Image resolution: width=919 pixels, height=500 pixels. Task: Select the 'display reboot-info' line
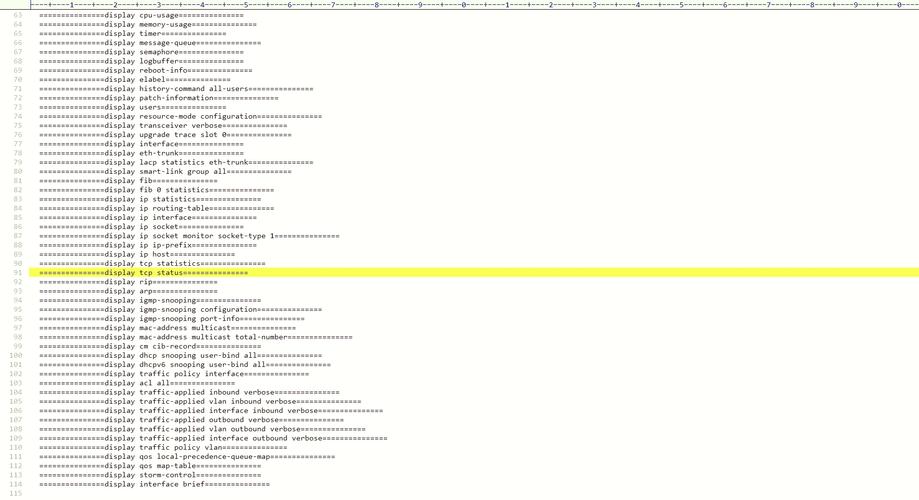[146, 70]
